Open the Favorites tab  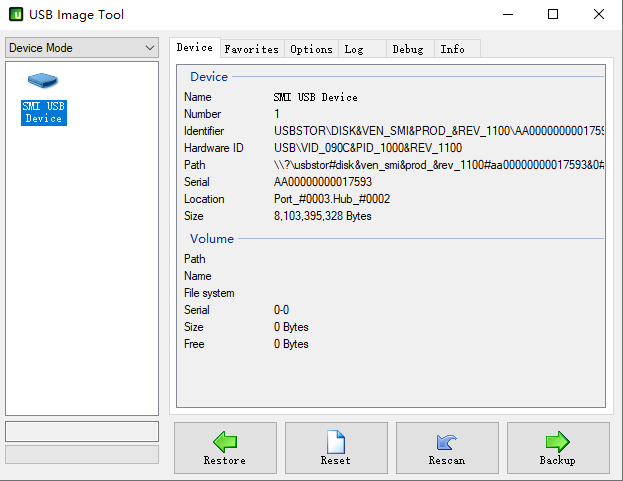(251, 49)
